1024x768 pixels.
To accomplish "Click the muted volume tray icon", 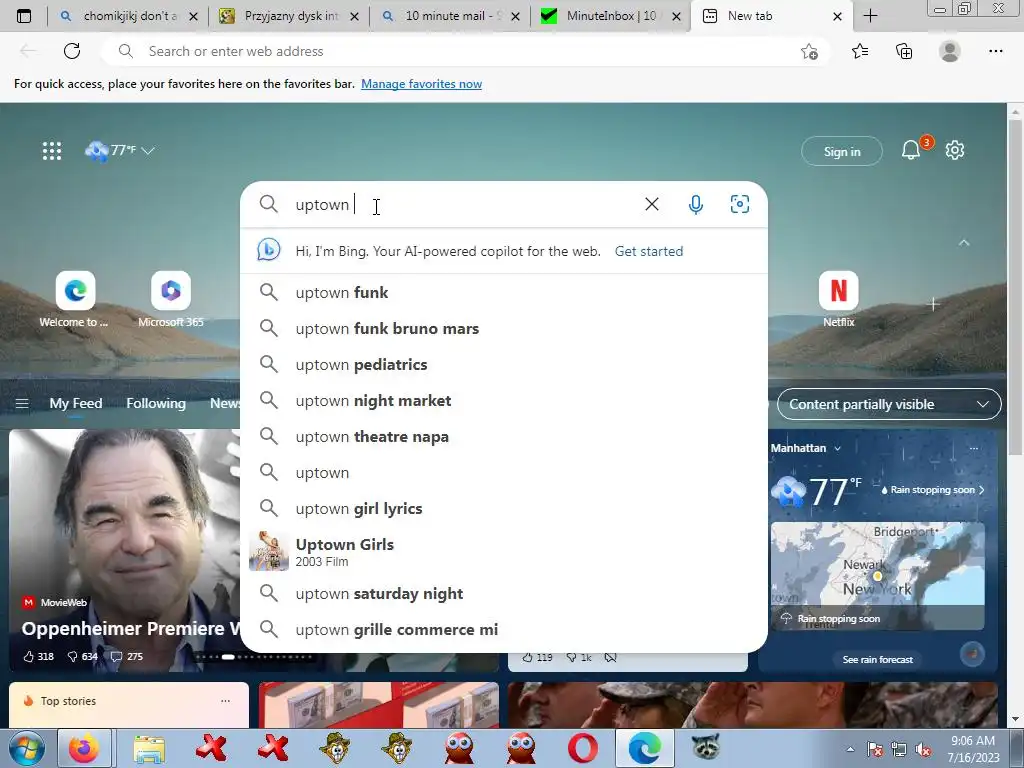I will [923, 750].
